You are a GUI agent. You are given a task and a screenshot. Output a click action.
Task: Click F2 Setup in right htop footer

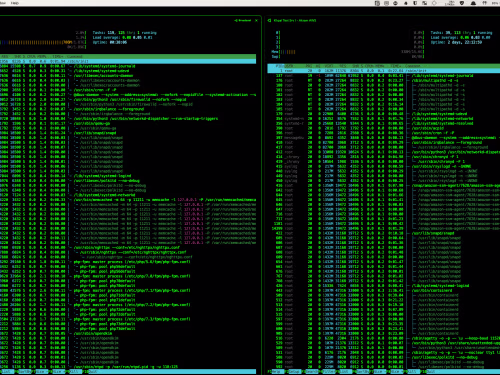coord(292,371)
